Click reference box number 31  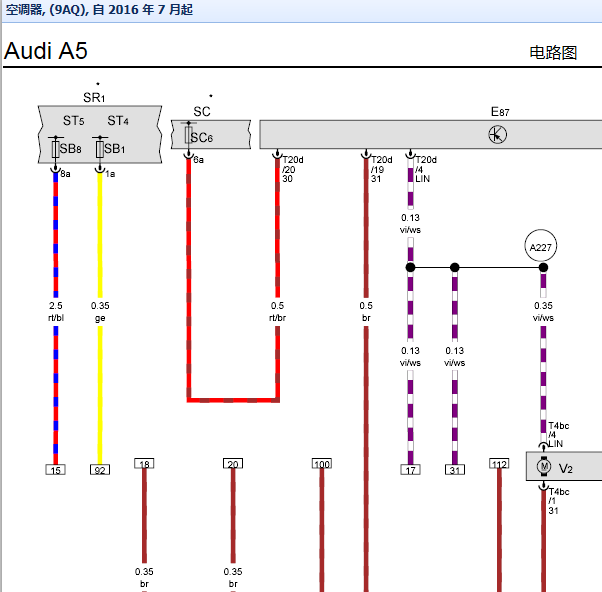[455, 470]
